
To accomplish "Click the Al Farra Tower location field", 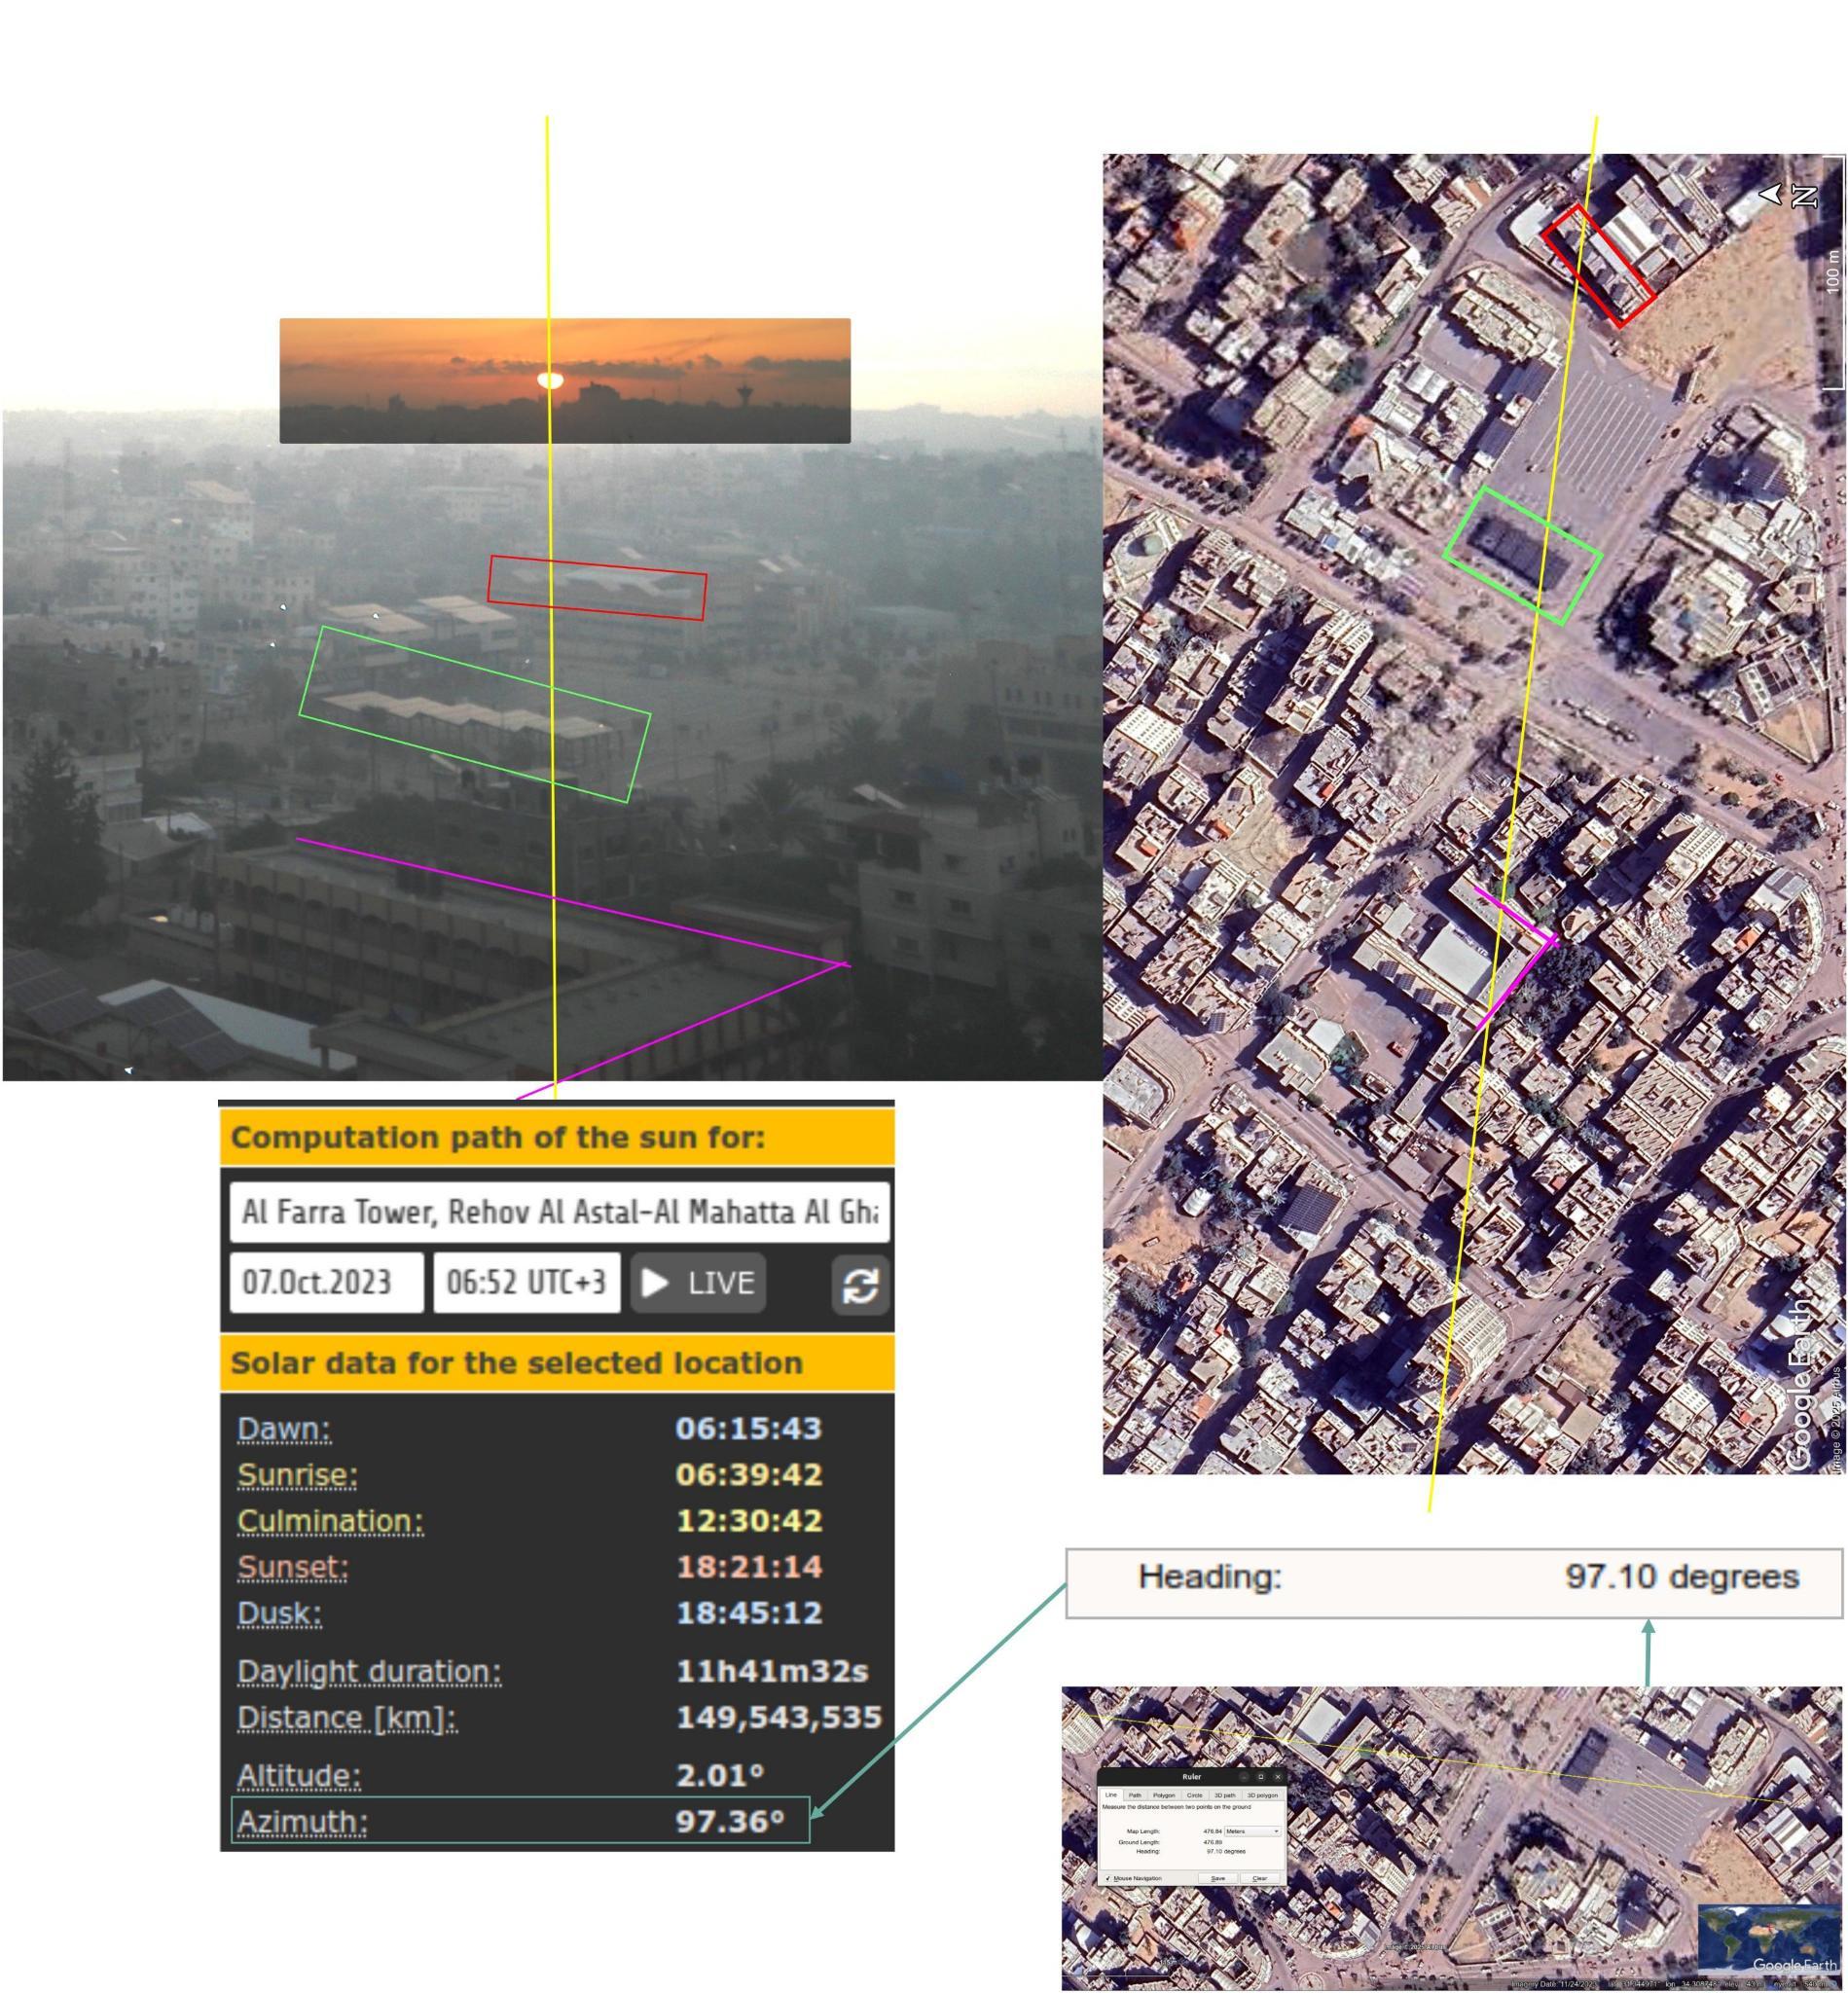I will pyautogui.click(x=558, y=1212).
